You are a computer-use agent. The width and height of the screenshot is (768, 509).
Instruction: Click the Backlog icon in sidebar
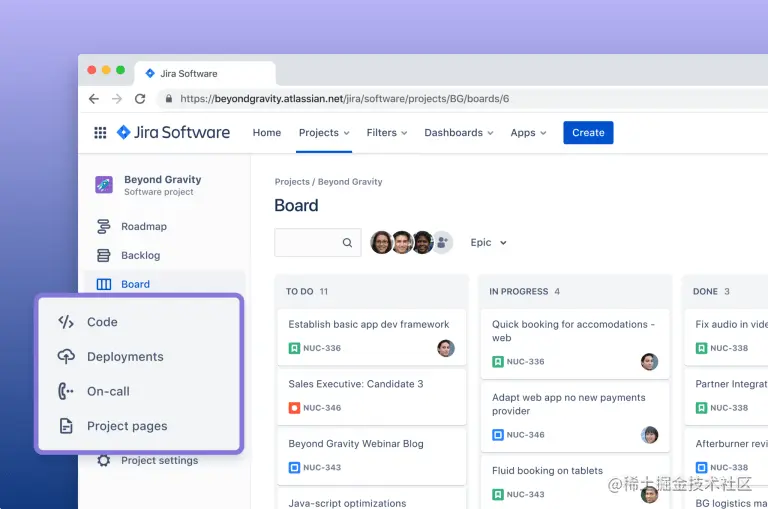pyautogui.click(x=103, y=255)
